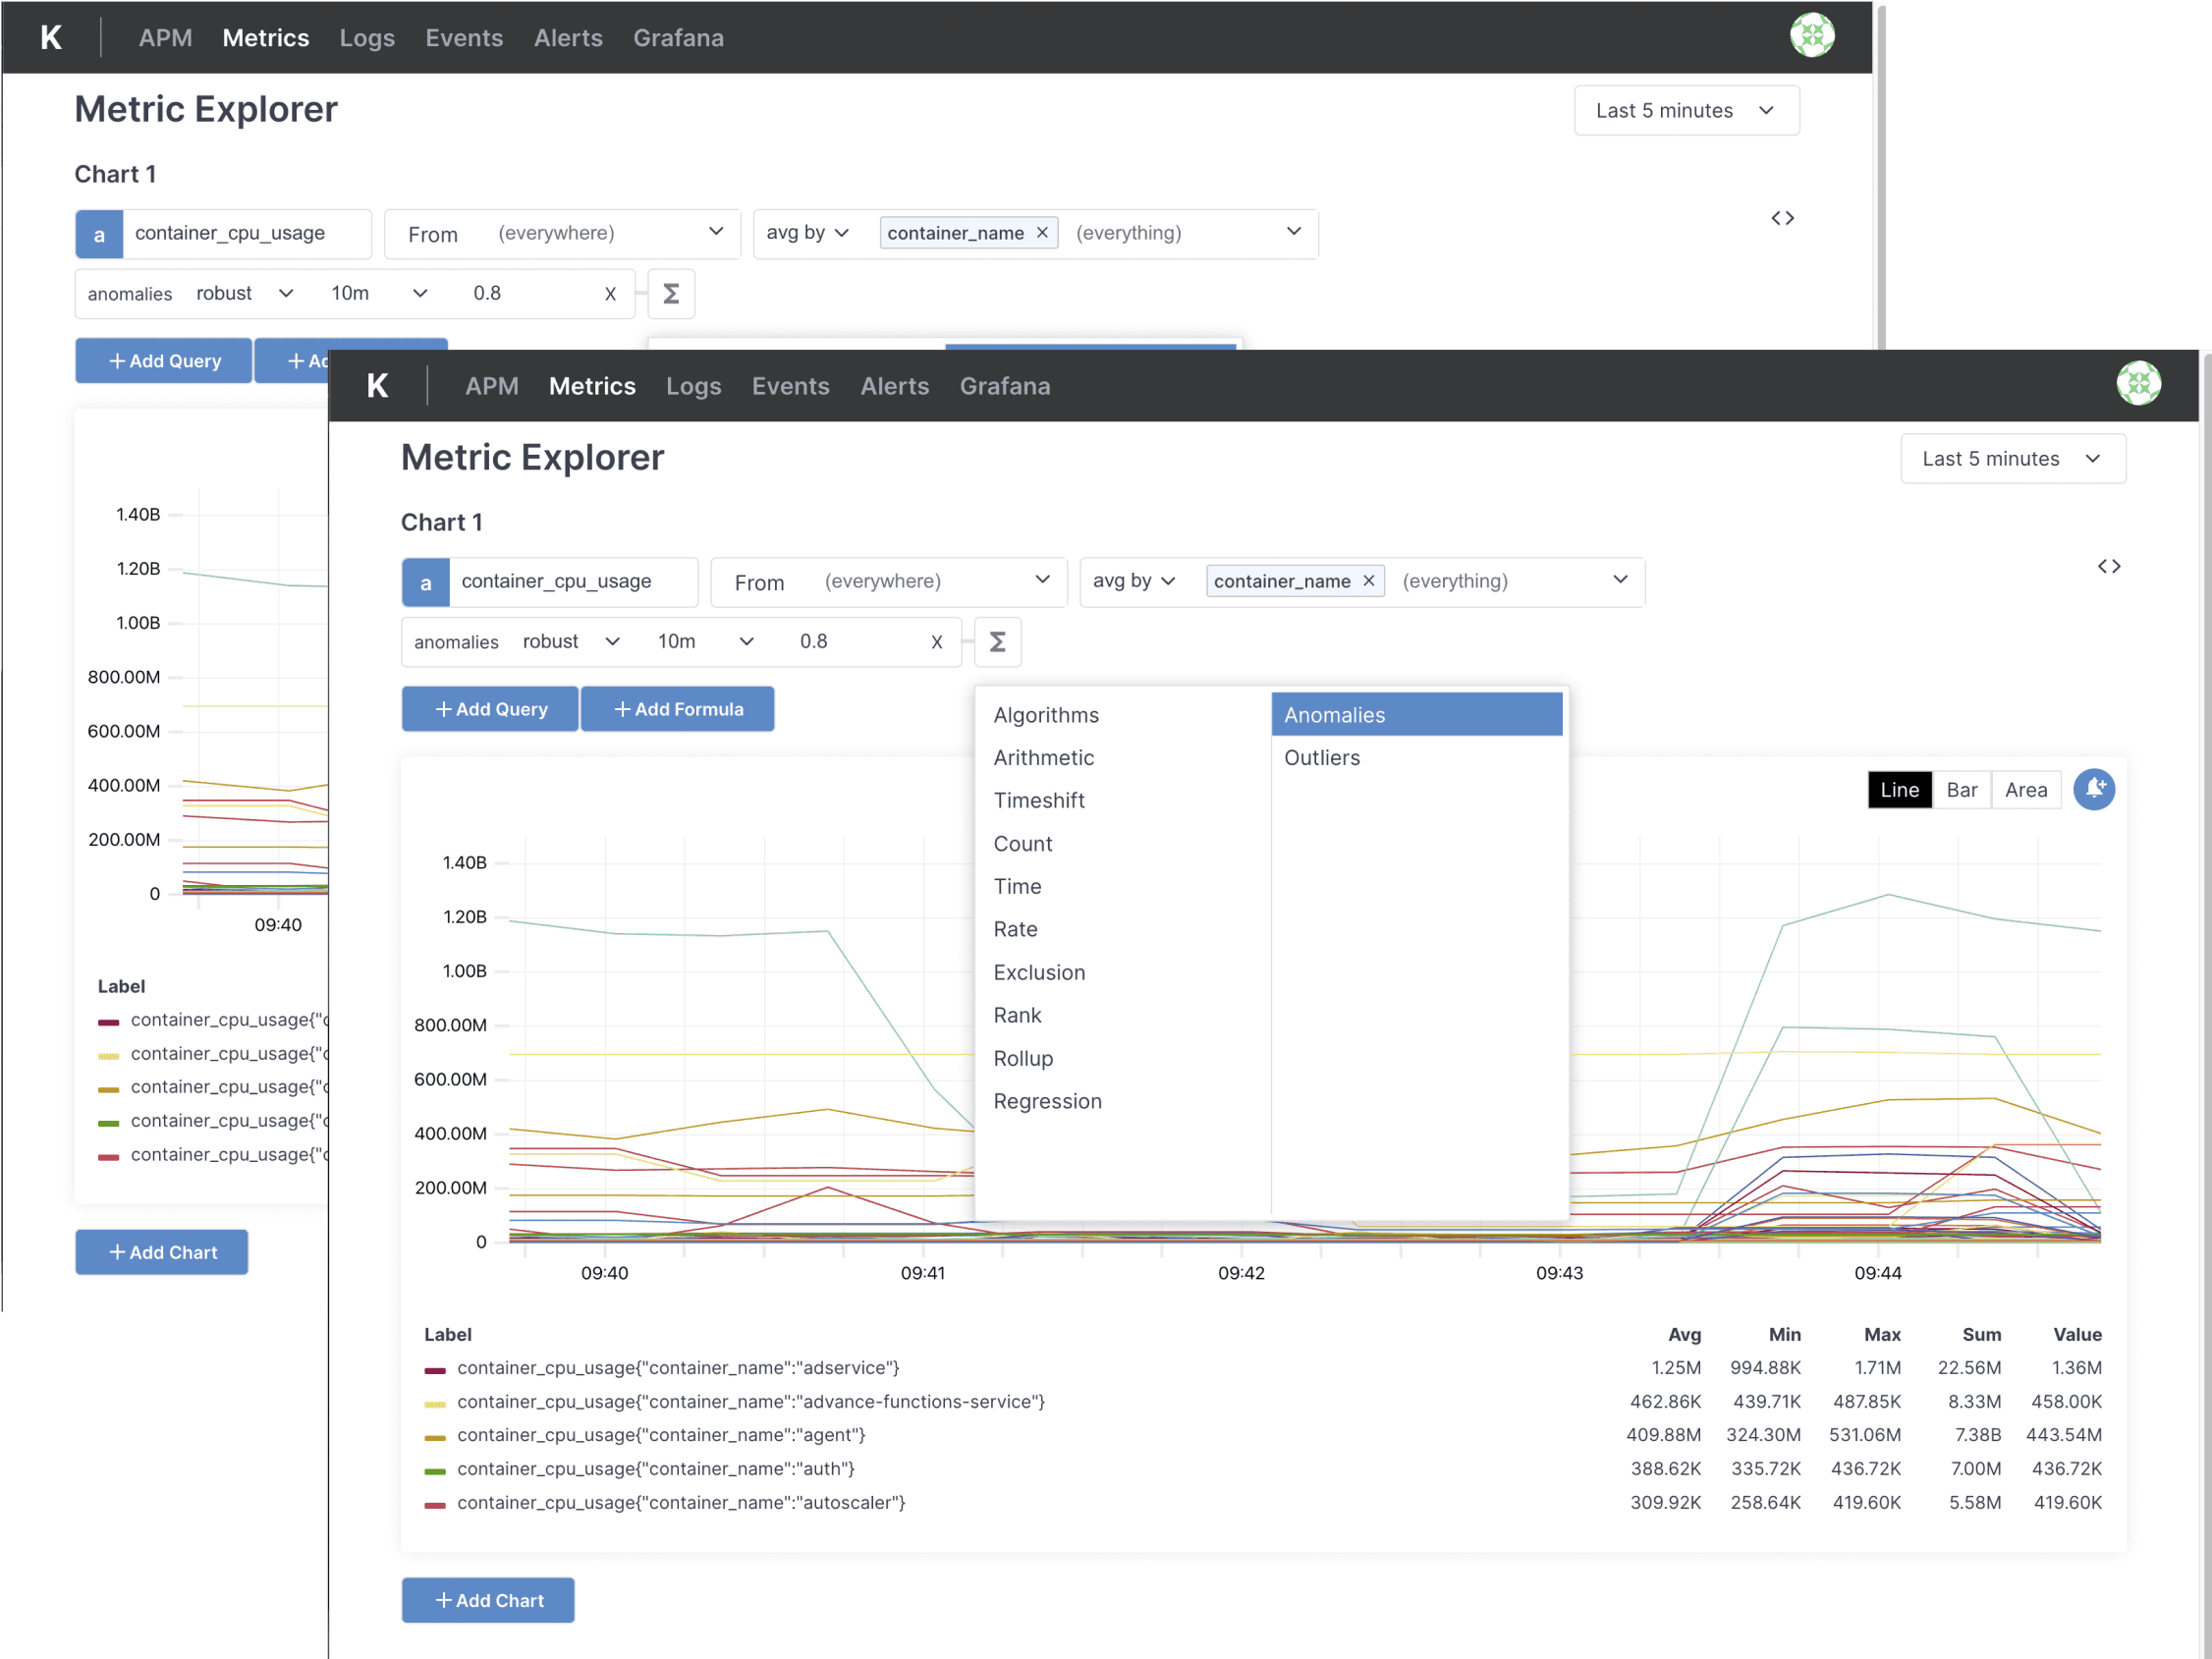Select Timeshift in the functions menu
Screen dimensions: 2212x1659
(x=1039, y=800)
